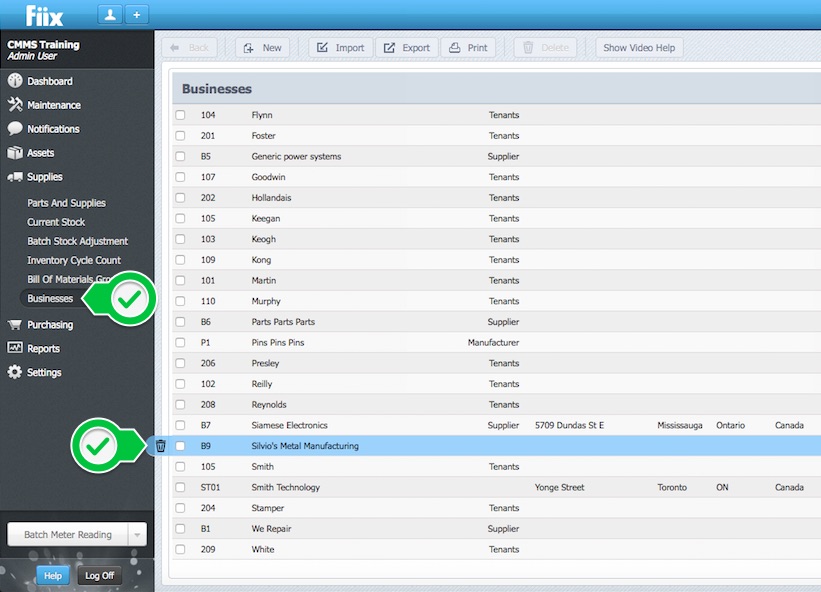Go to Current Stock
This screenshot has width=821, height=592.
click(56, 222)
